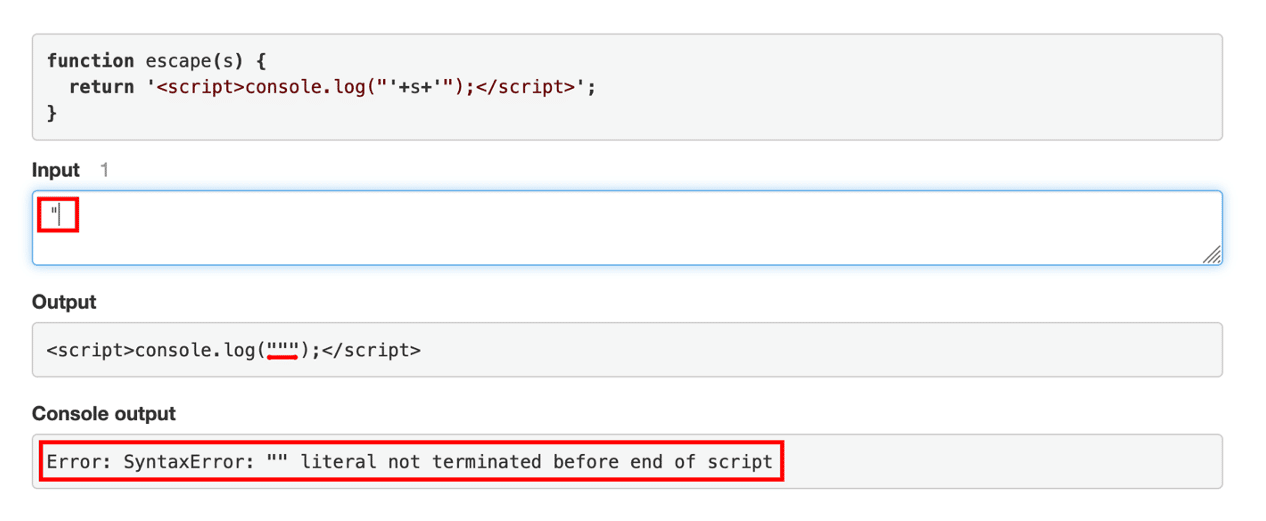1266x521 pixels.
Task: Click the quote character typed in Input
Action: 54,213
